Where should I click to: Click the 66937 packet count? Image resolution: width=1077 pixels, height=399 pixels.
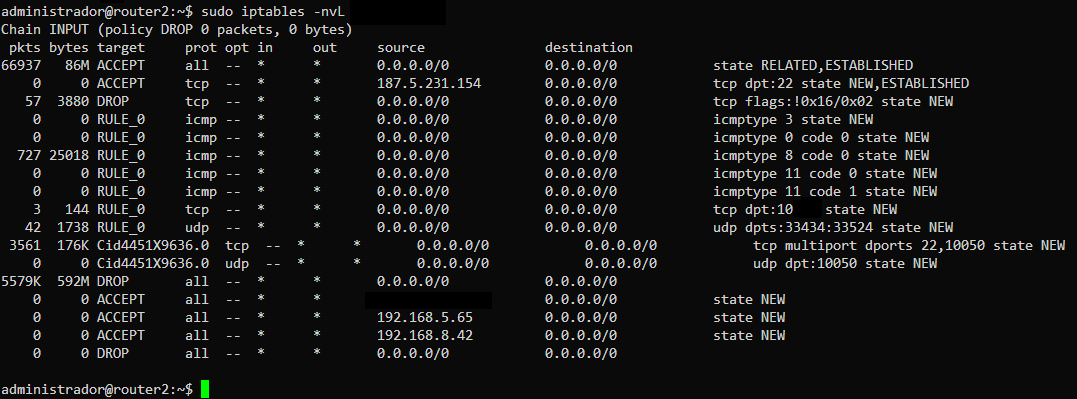coord(21,66)
